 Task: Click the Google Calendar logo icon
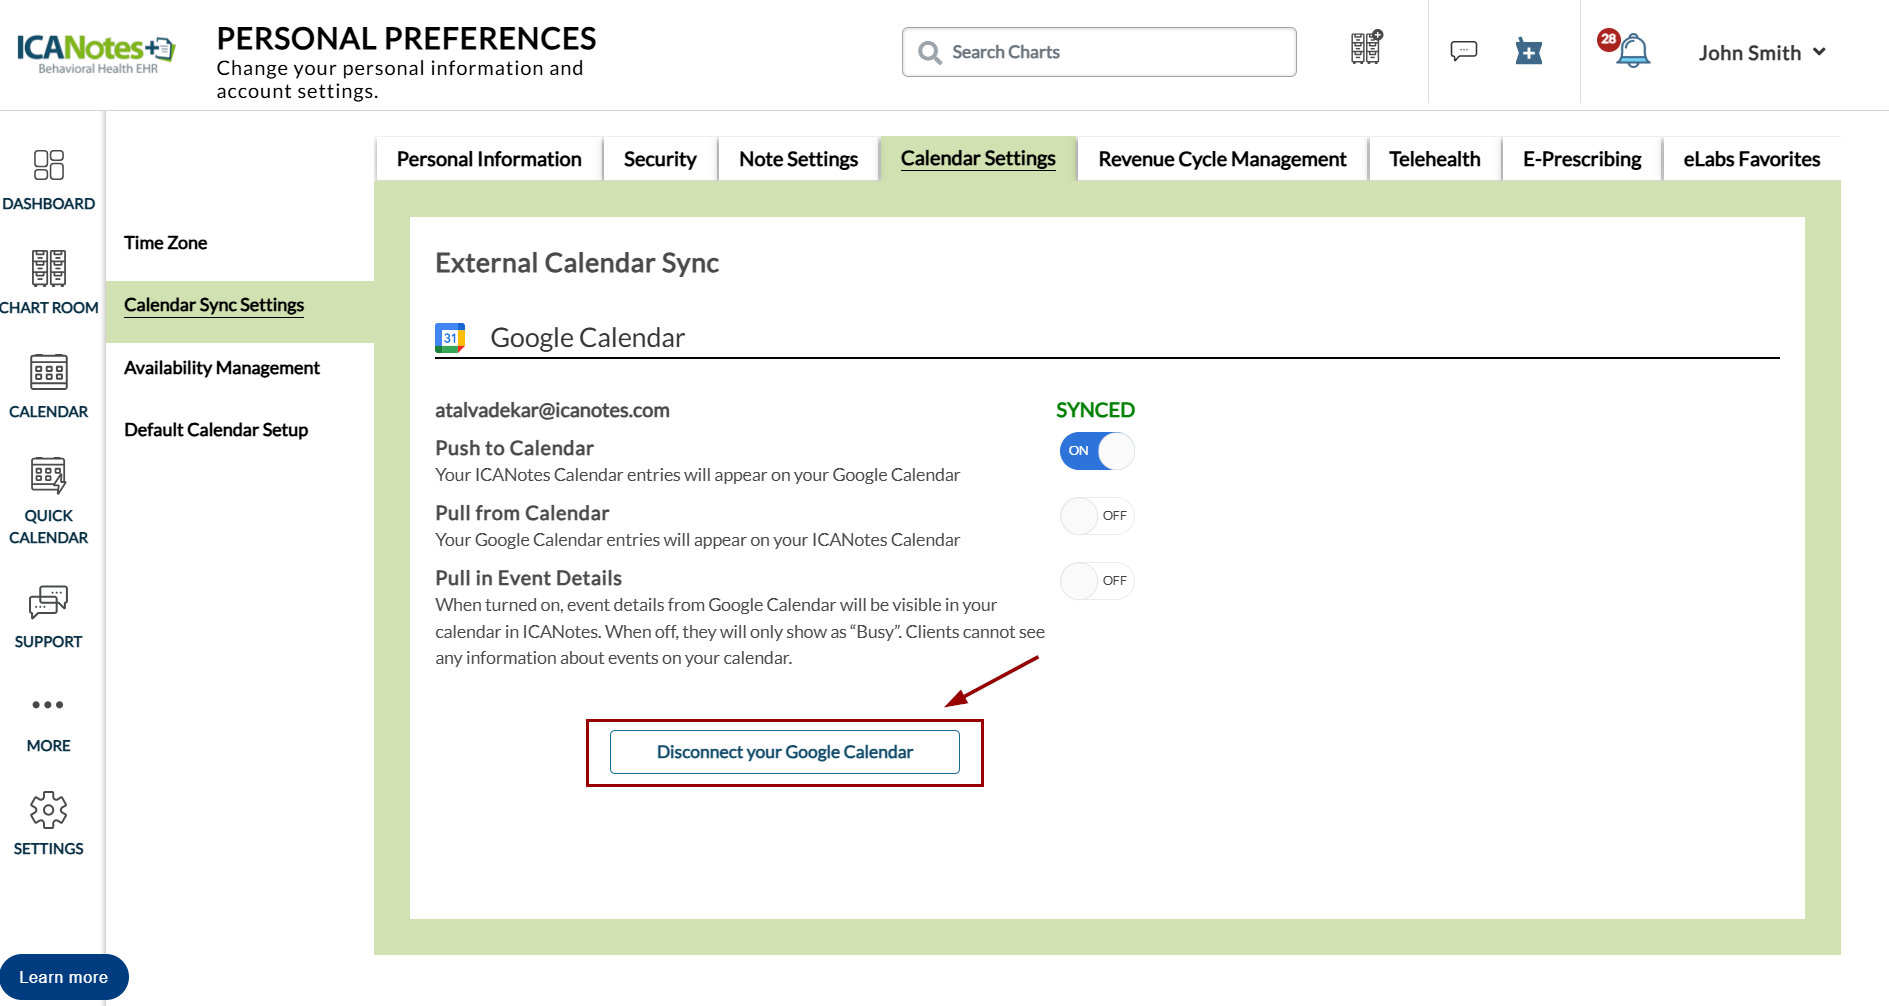tap(450, 338)
